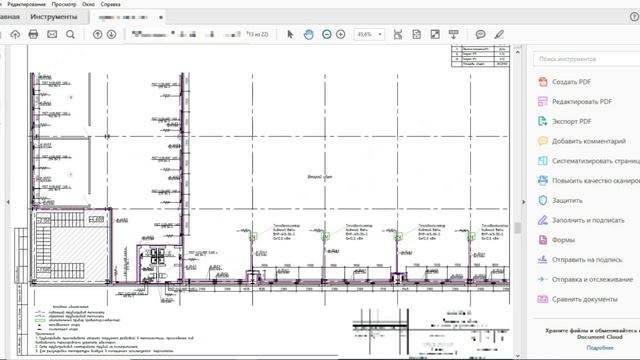The image size is (640, 360).
Task: Open the Окно menu
Action: click(88, 4)
